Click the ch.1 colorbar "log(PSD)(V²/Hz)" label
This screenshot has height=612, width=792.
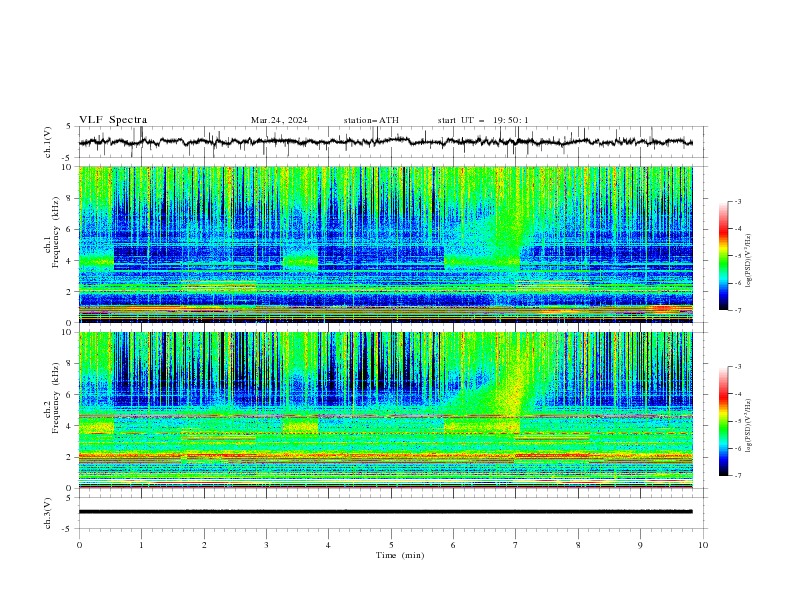tap(749, 261)
